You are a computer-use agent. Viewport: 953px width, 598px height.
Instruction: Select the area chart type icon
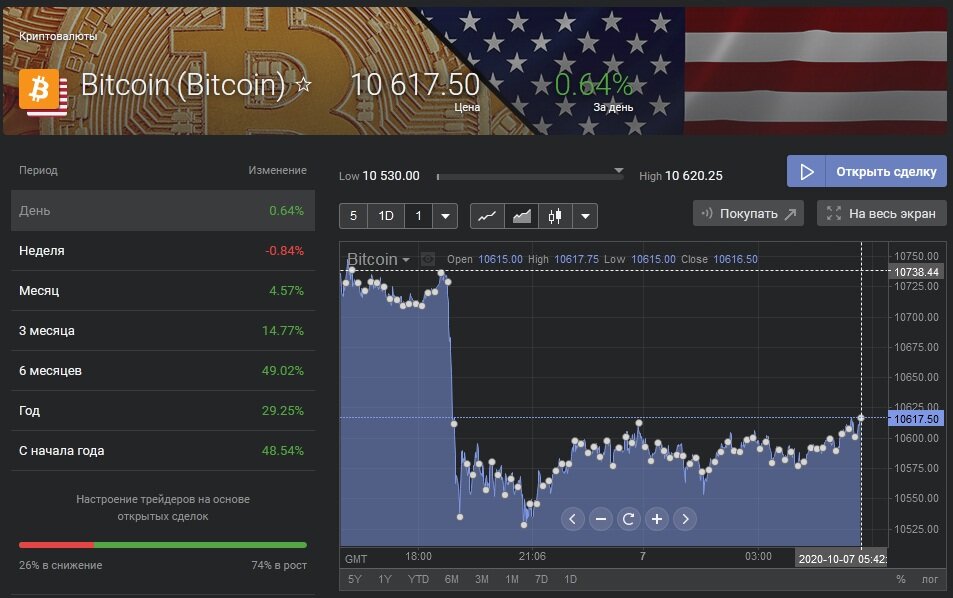tap(521, 215)
